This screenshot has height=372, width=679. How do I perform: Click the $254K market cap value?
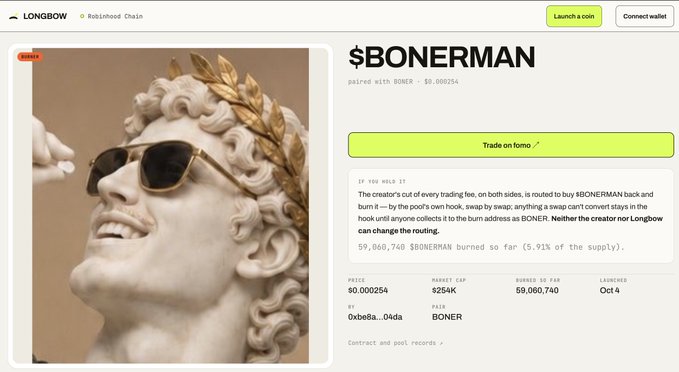(x=444, y=291)
